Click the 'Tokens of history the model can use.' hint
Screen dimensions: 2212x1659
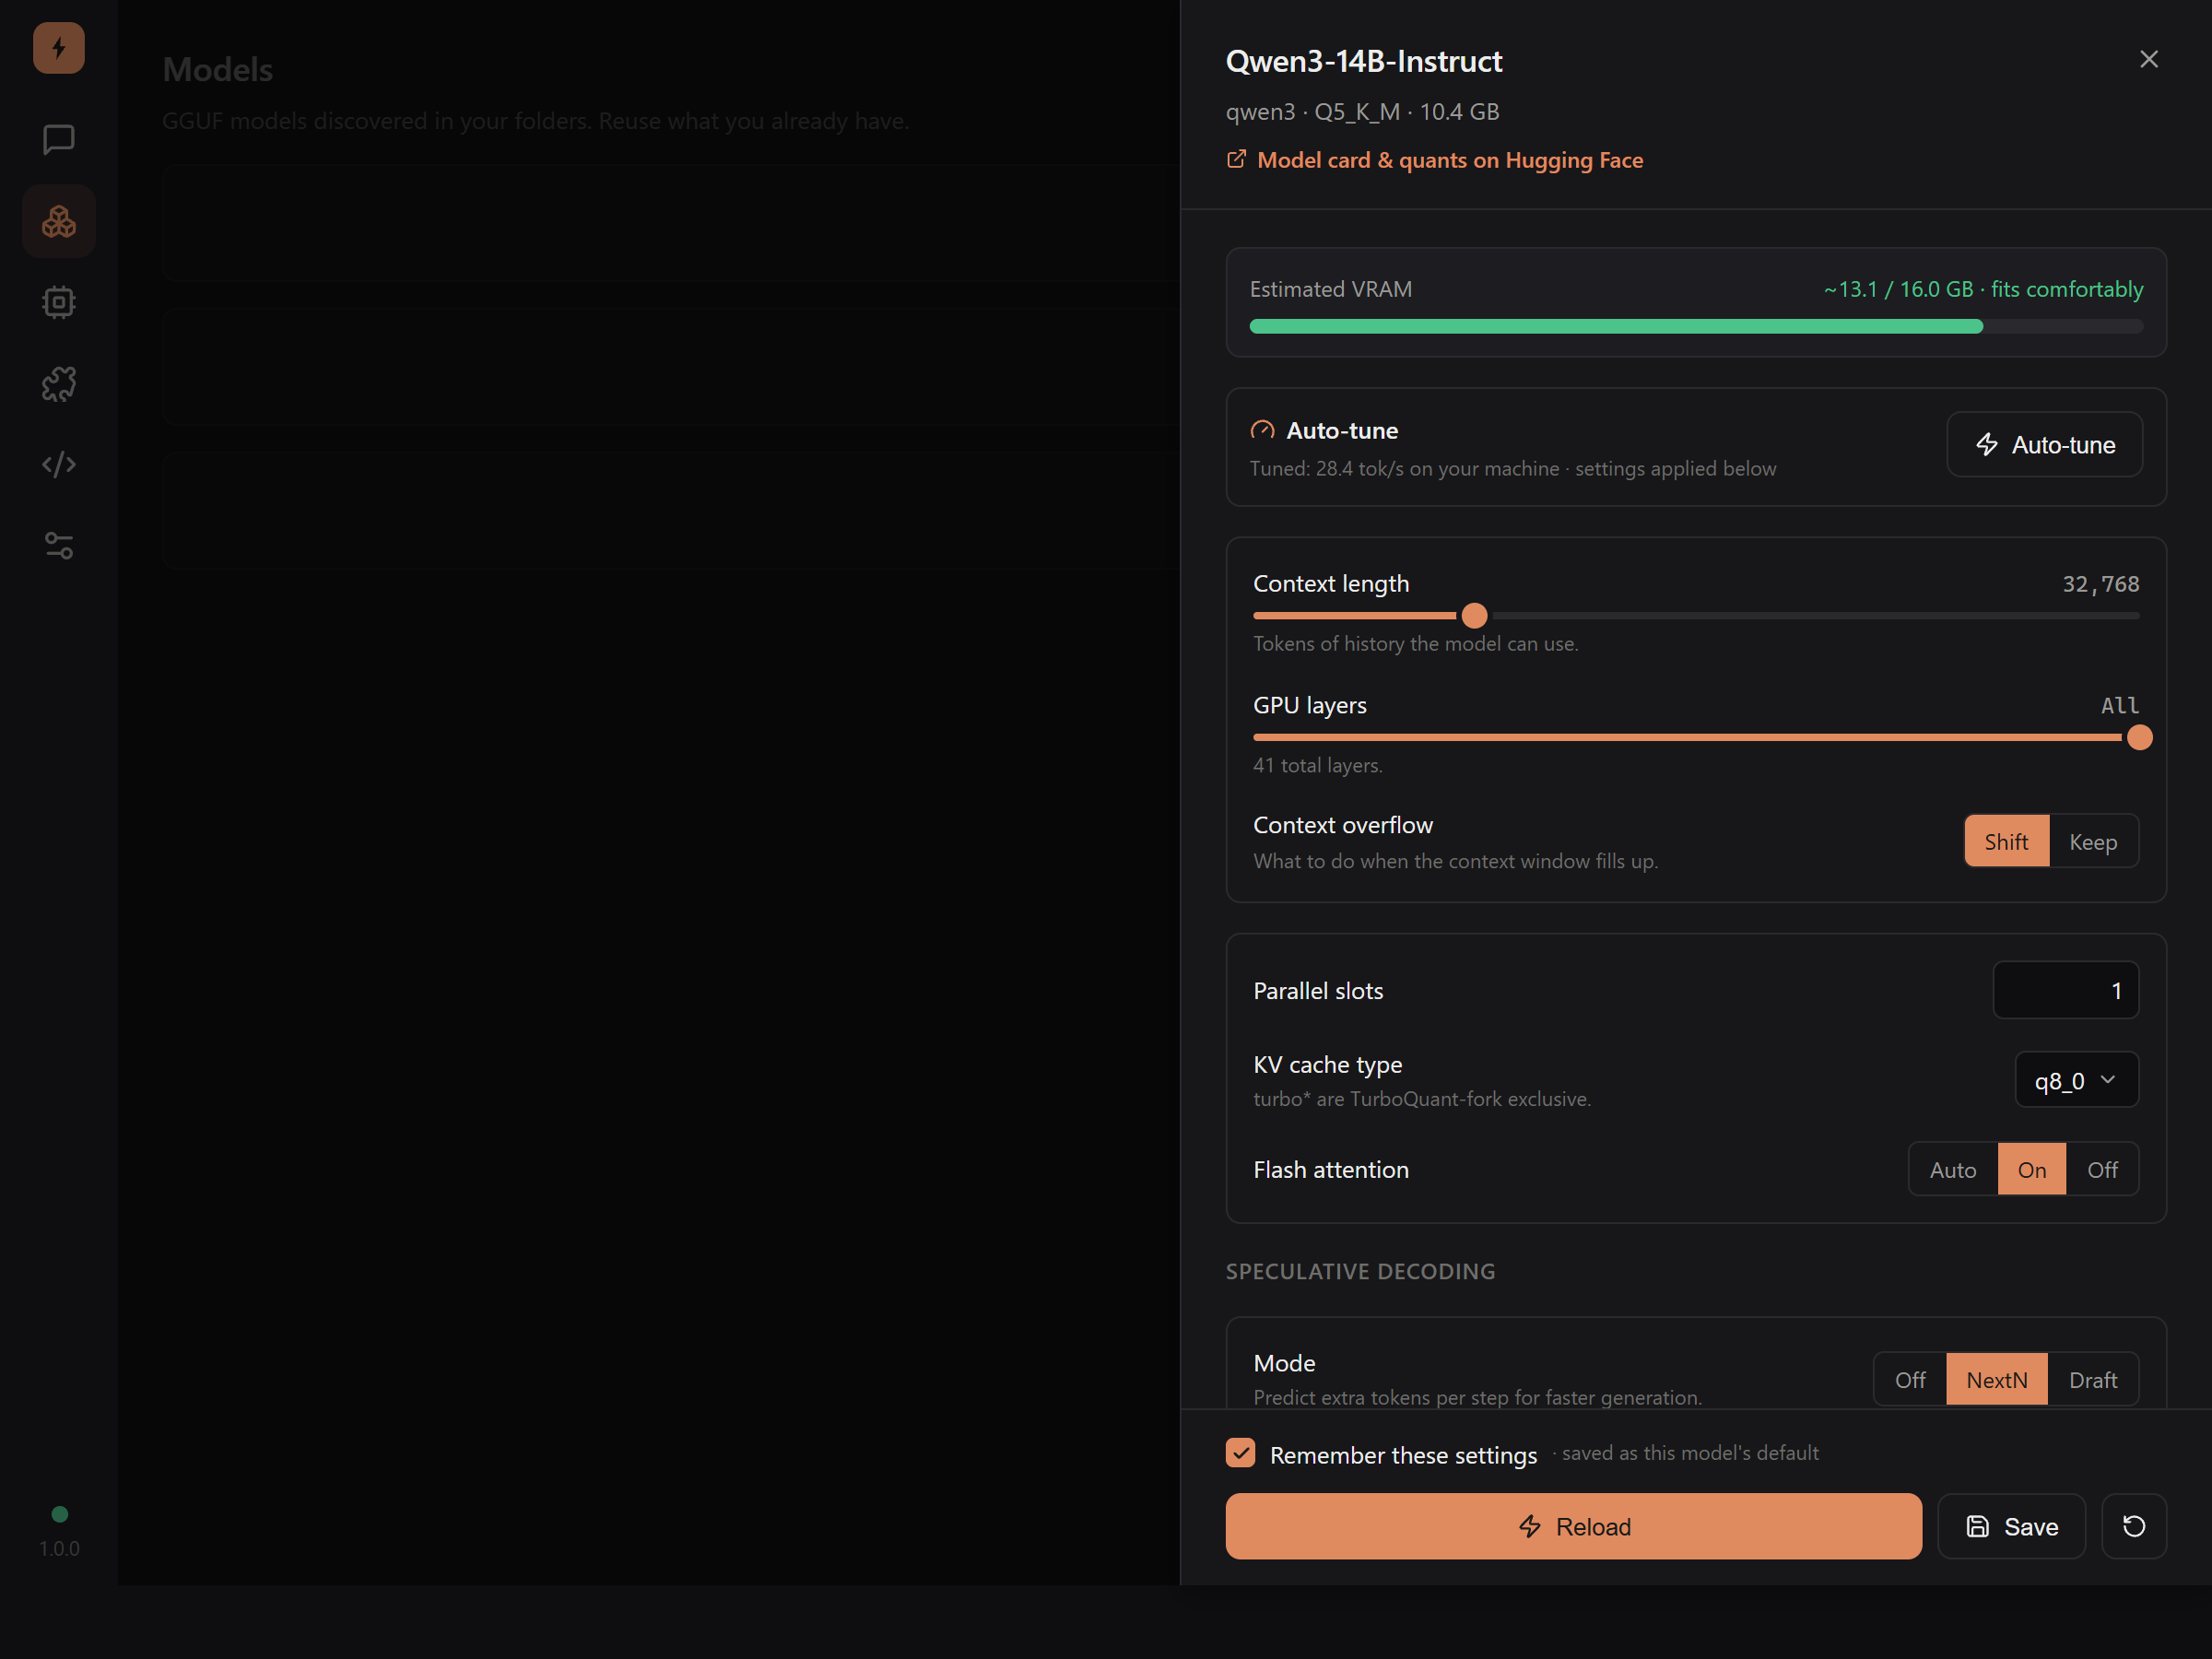(x=1416, y=644)
